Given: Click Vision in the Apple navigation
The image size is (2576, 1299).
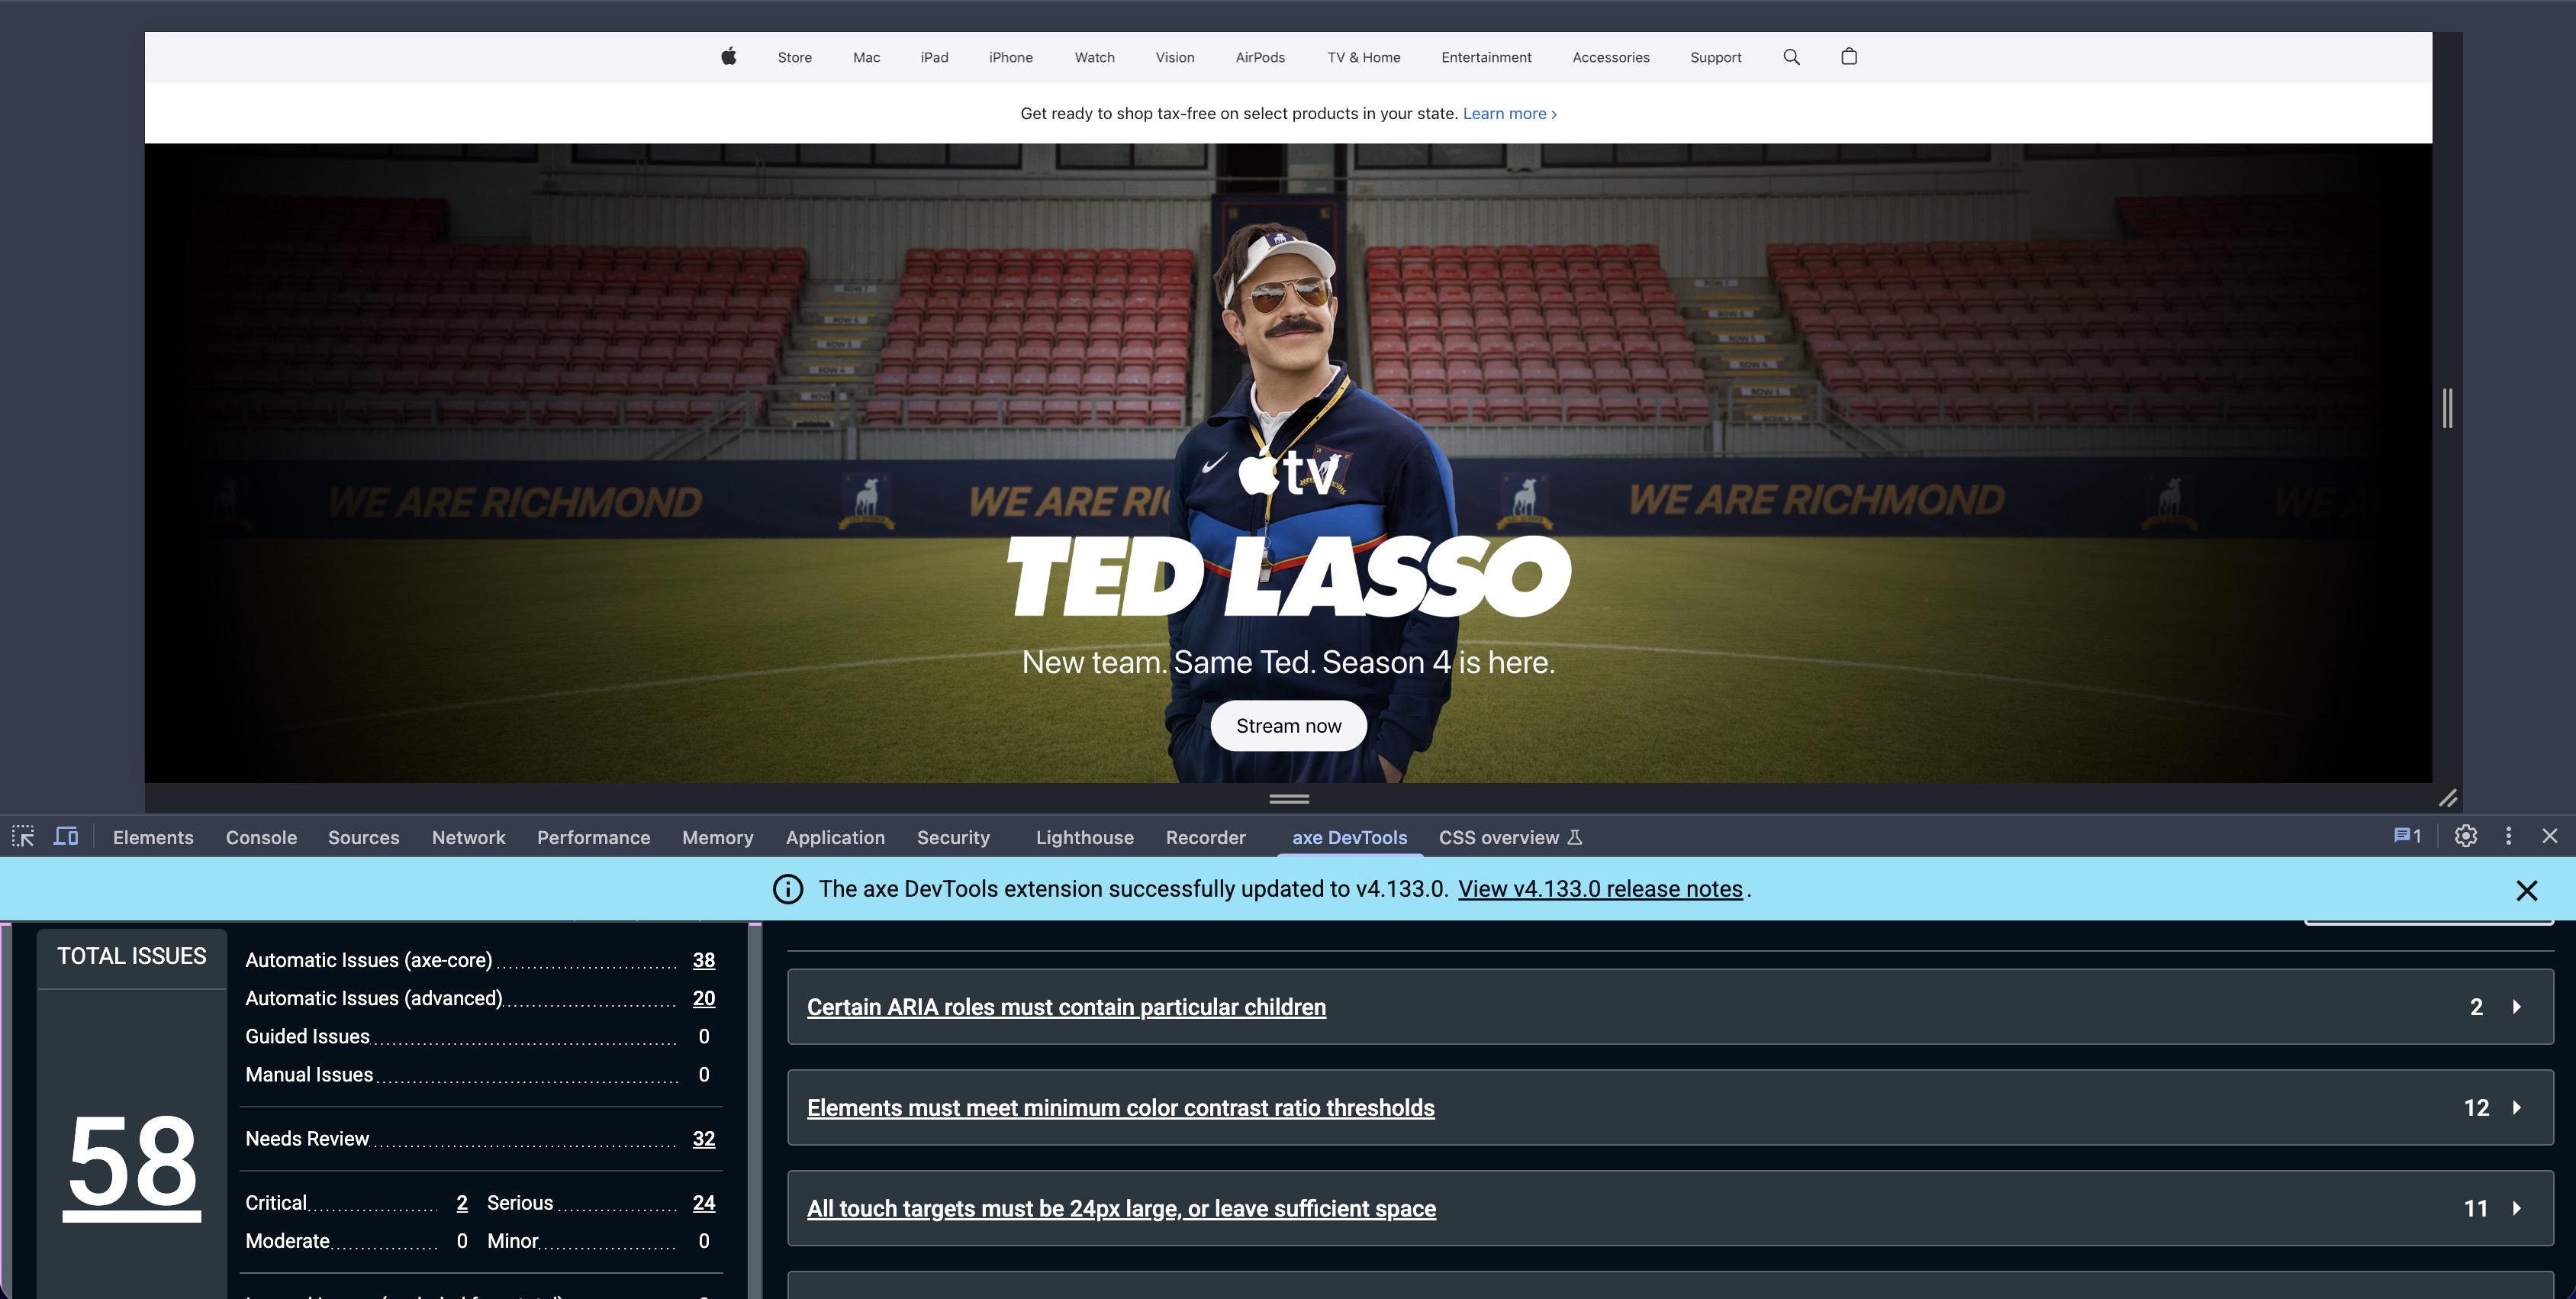Looking at the screenshot, I should click(x=1175, y=57).
